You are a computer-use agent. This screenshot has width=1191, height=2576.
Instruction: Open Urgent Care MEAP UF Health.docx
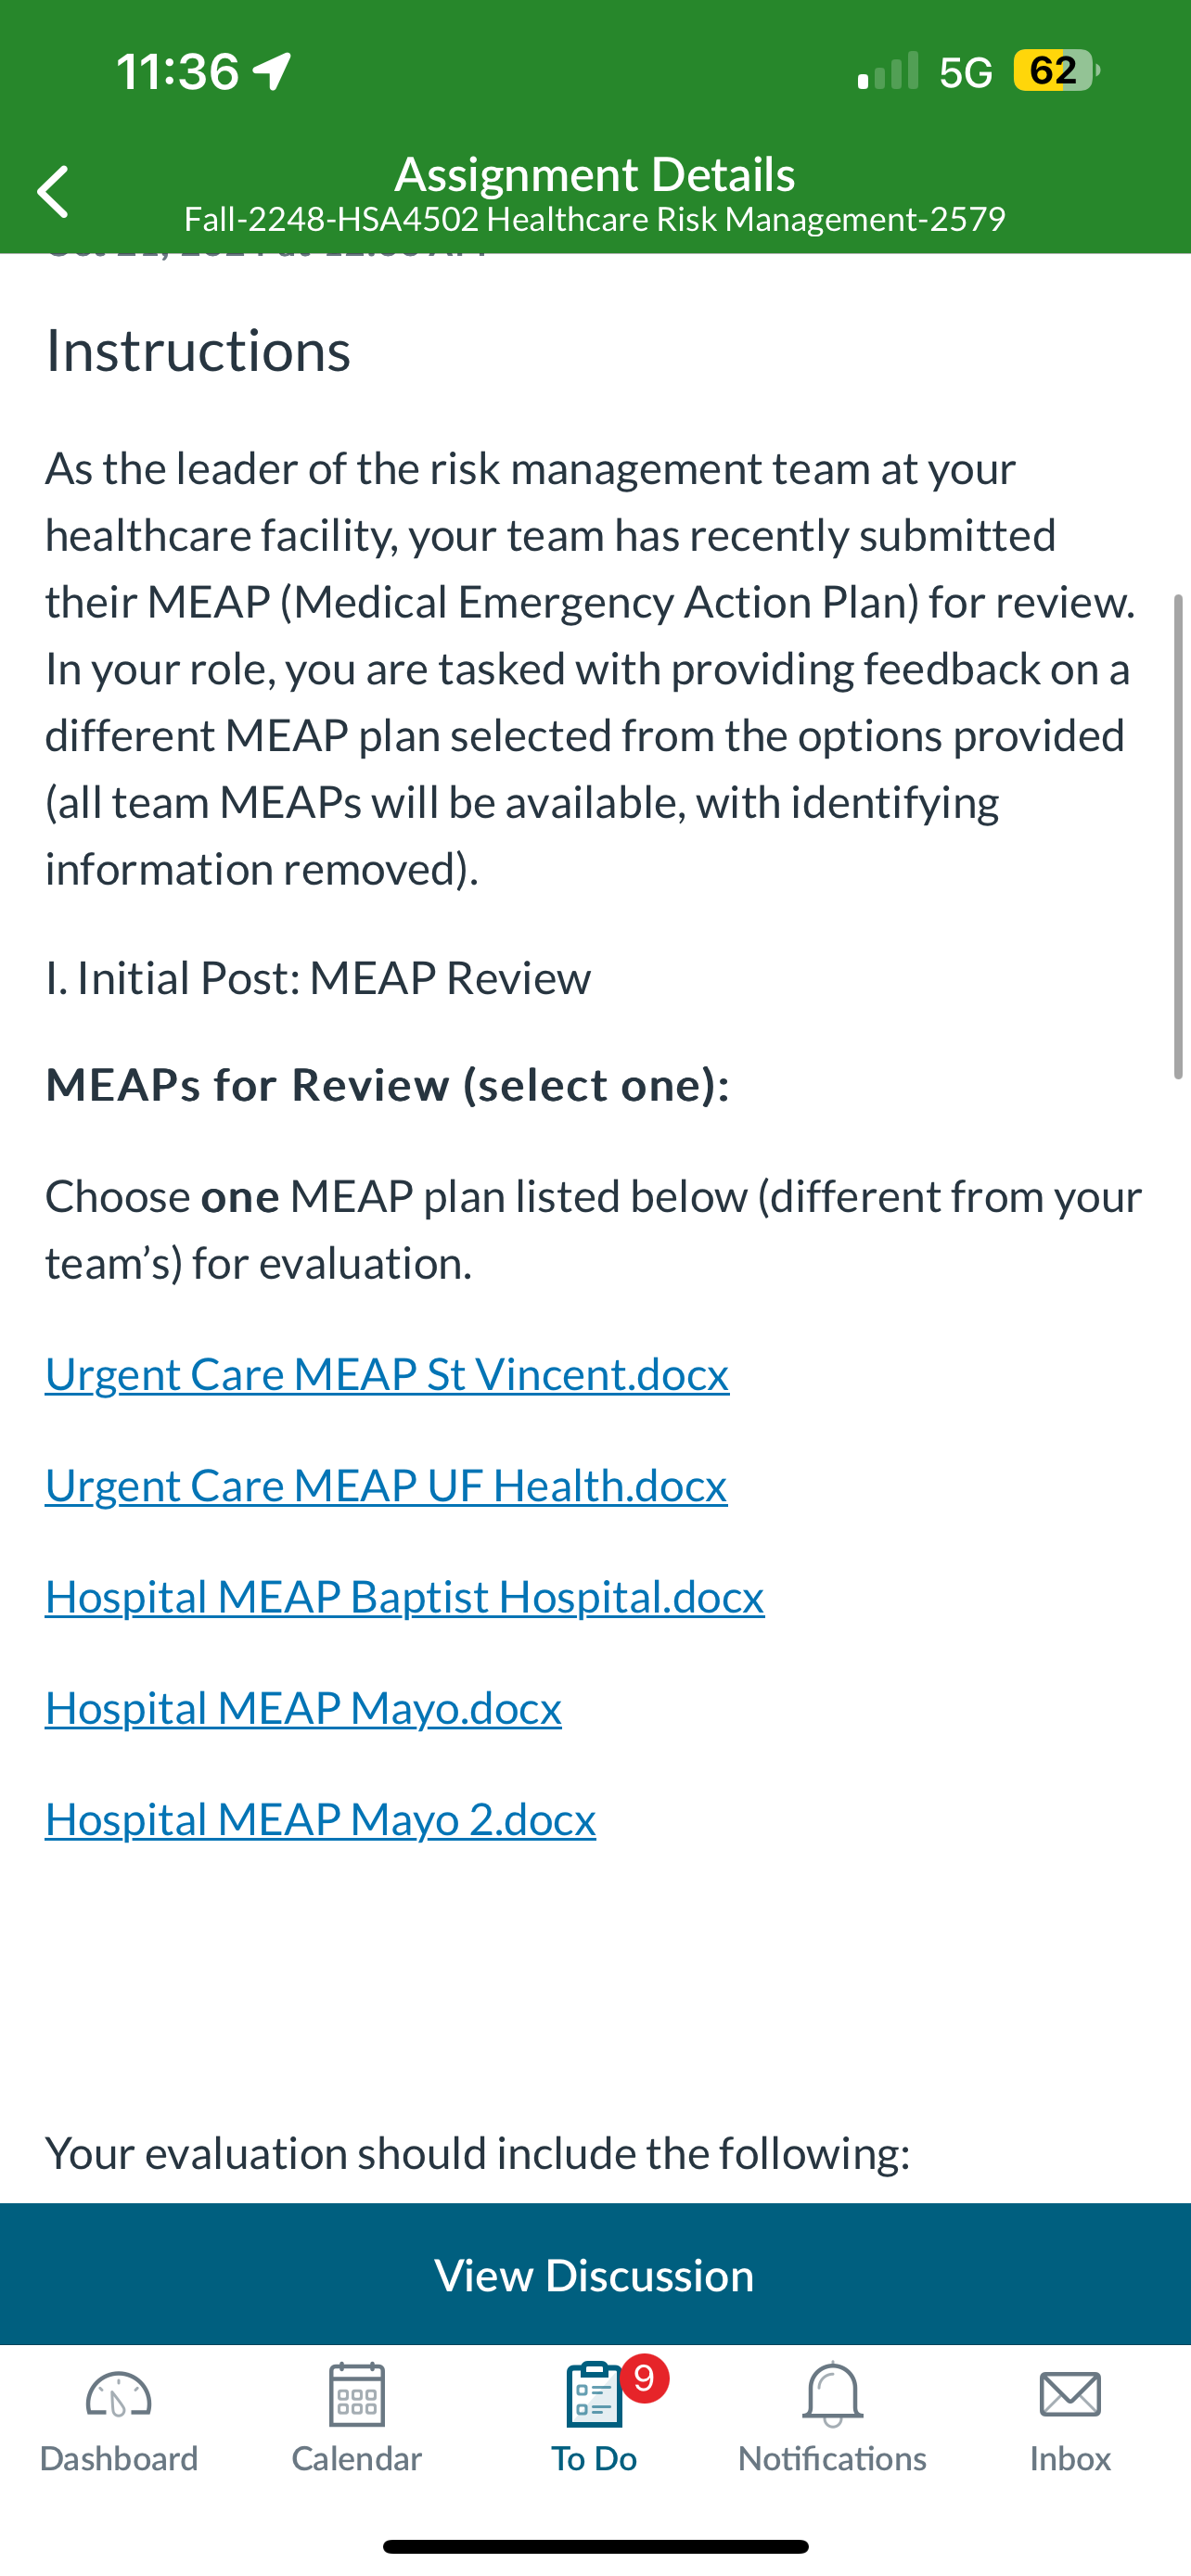[386, 1485]
